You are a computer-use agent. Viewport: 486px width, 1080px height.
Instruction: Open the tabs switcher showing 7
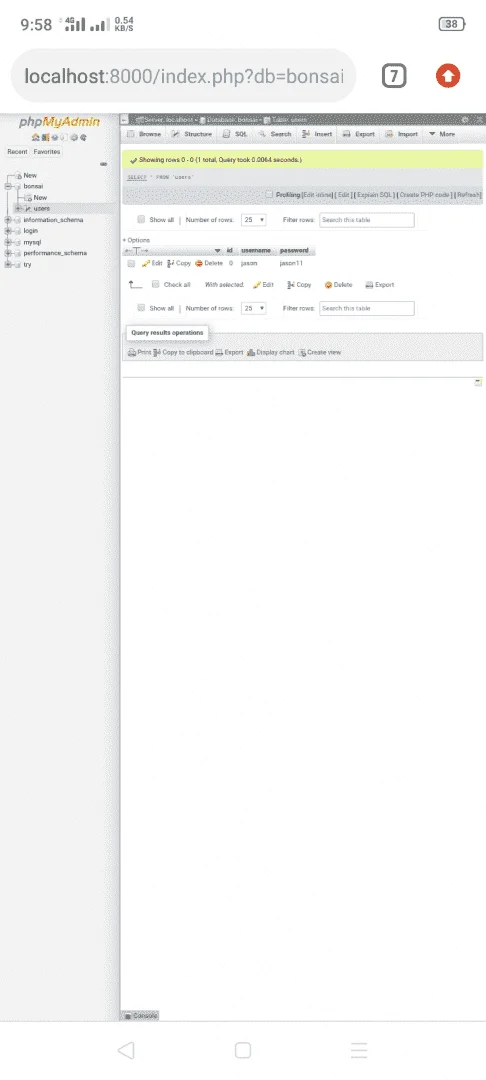(394, 76)
